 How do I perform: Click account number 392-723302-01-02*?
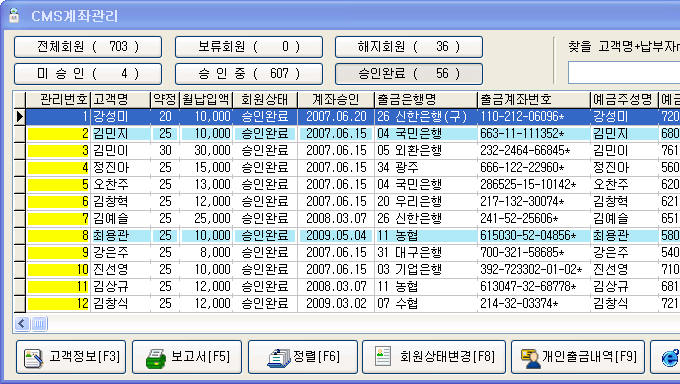[533, 269]
